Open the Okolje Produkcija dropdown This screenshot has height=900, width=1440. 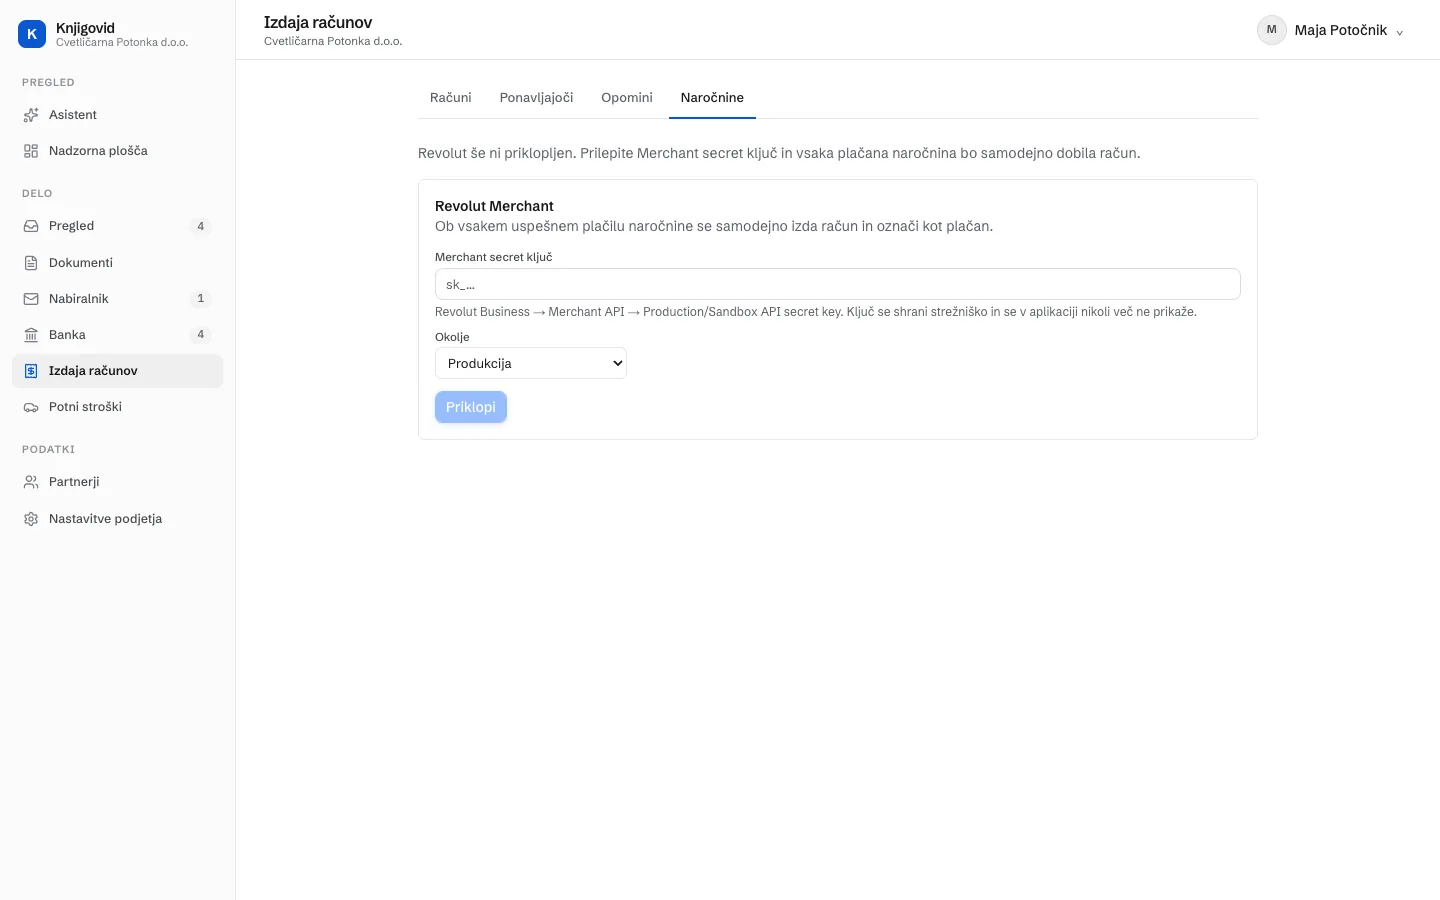531,363
